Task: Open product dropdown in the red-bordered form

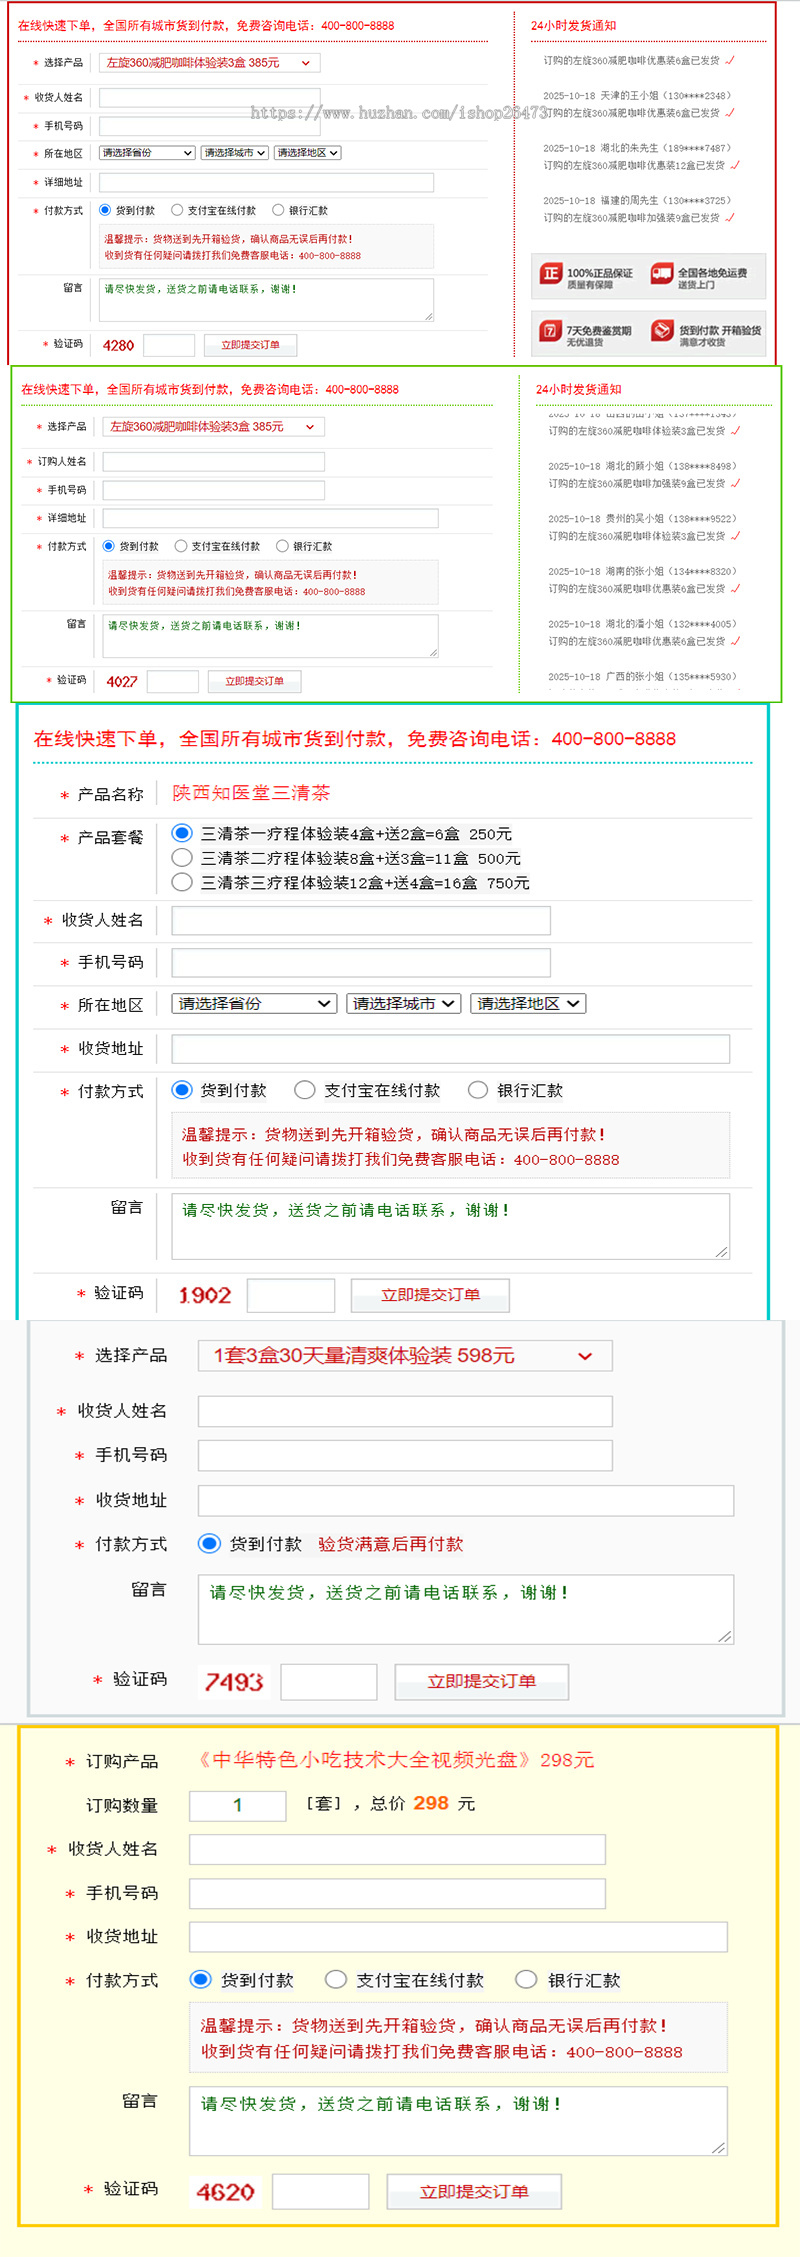Action: (x=210, y=63)
